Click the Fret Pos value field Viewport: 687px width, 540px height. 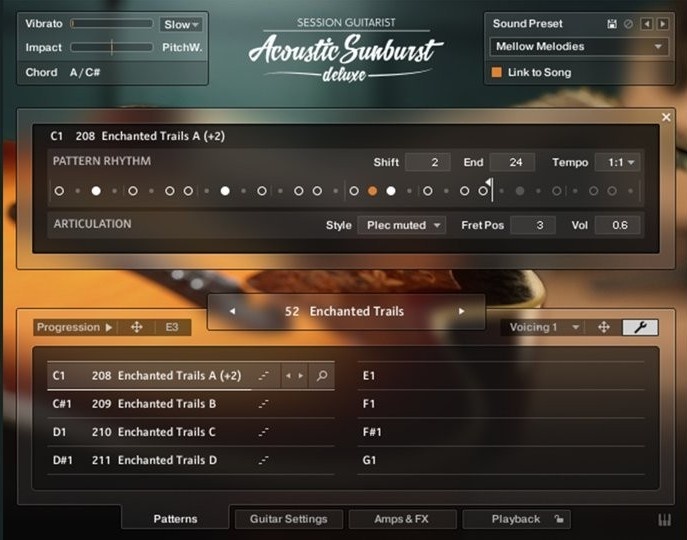(533, 225)
